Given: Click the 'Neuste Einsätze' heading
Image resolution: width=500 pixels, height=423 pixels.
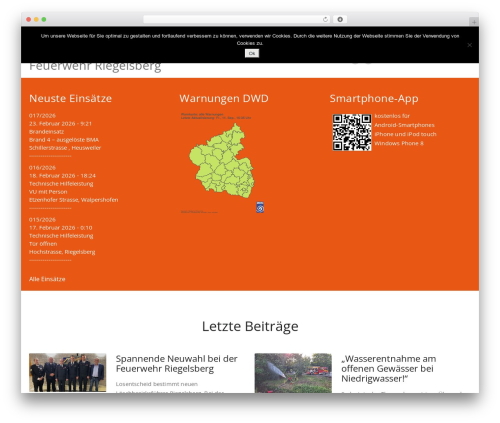Looking at the screenshot, I should point(70,98).
